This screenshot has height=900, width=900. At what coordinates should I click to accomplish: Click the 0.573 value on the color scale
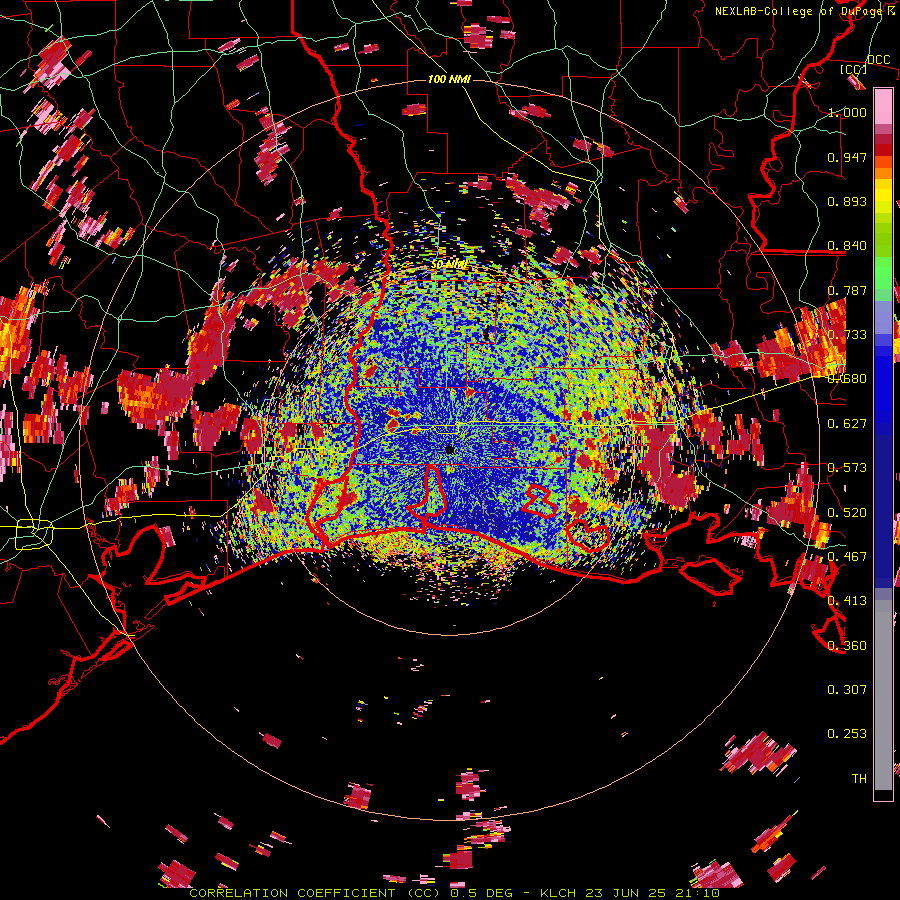(x=847, y=467)
